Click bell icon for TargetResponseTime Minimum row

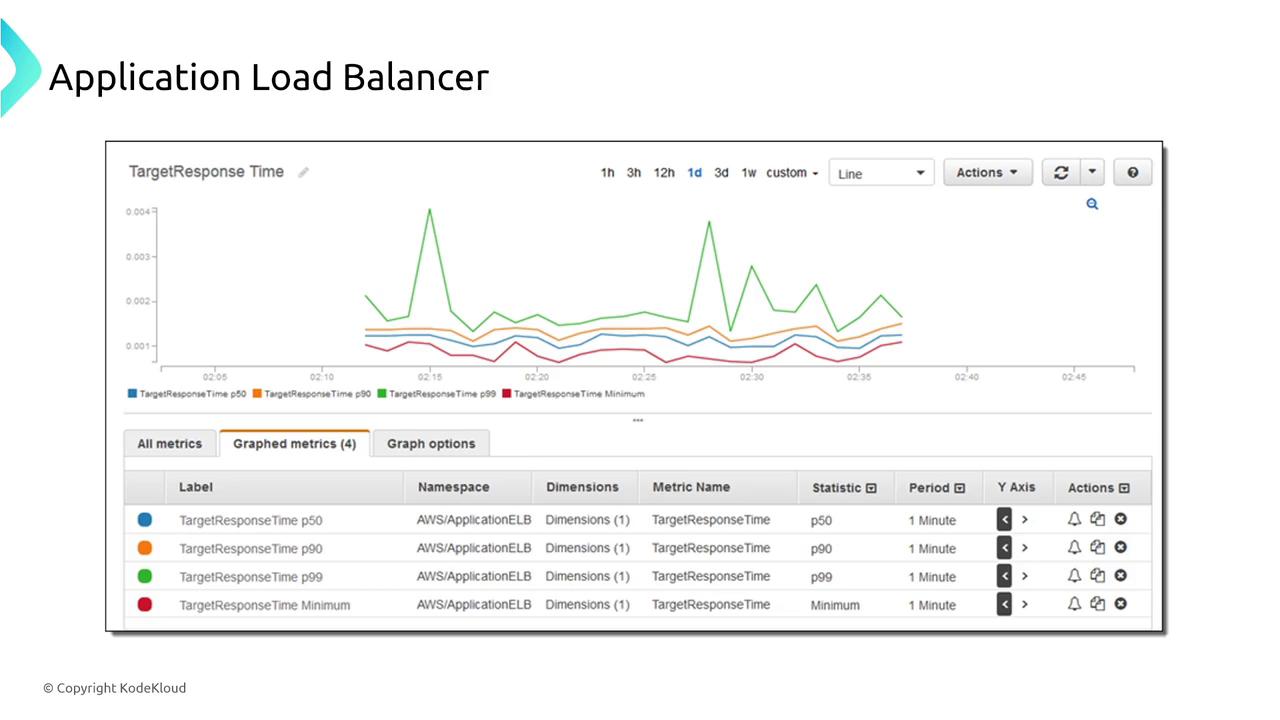(1074, 603)
